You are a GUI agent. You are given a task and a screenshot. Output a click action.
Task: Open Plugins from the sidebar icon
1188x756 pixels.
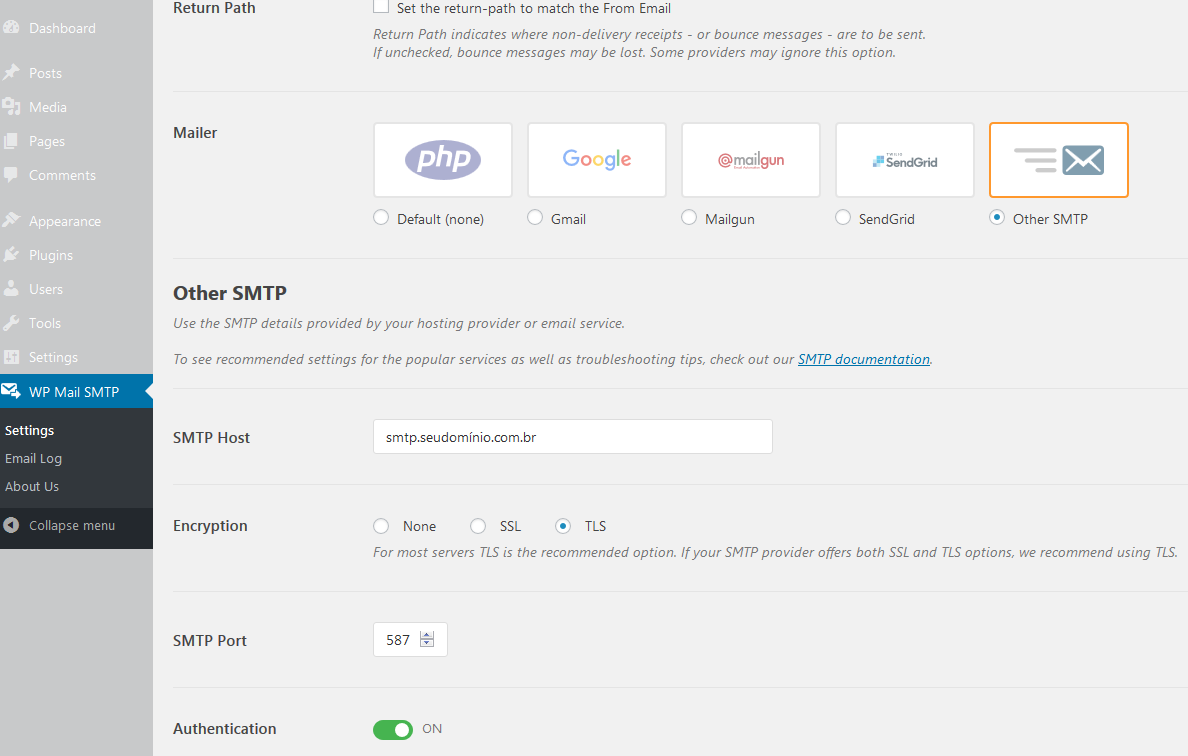point(11,255)
